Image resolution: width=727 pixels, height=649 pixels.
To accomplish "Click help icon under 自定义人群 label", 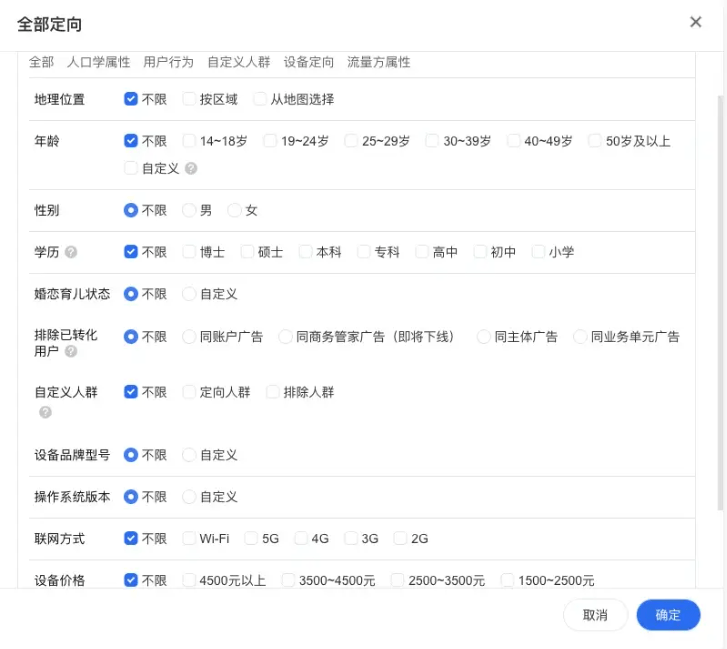I will tap(45, 412).
